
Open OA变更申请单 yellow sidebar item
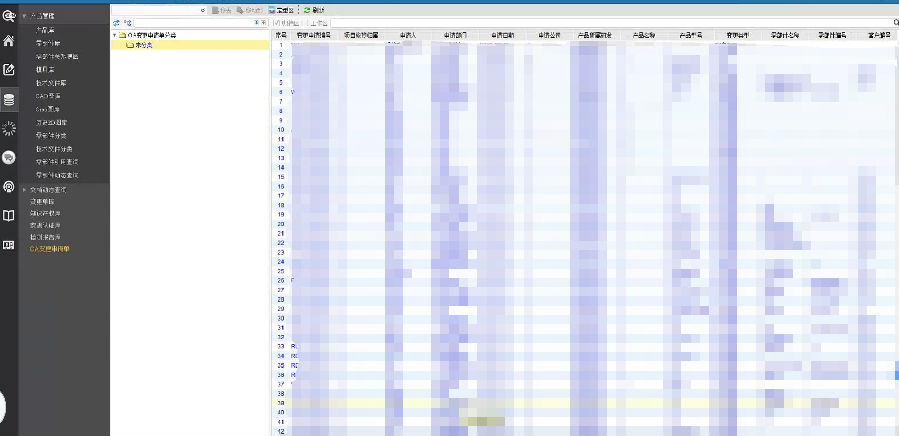click(x=50, y=249)
